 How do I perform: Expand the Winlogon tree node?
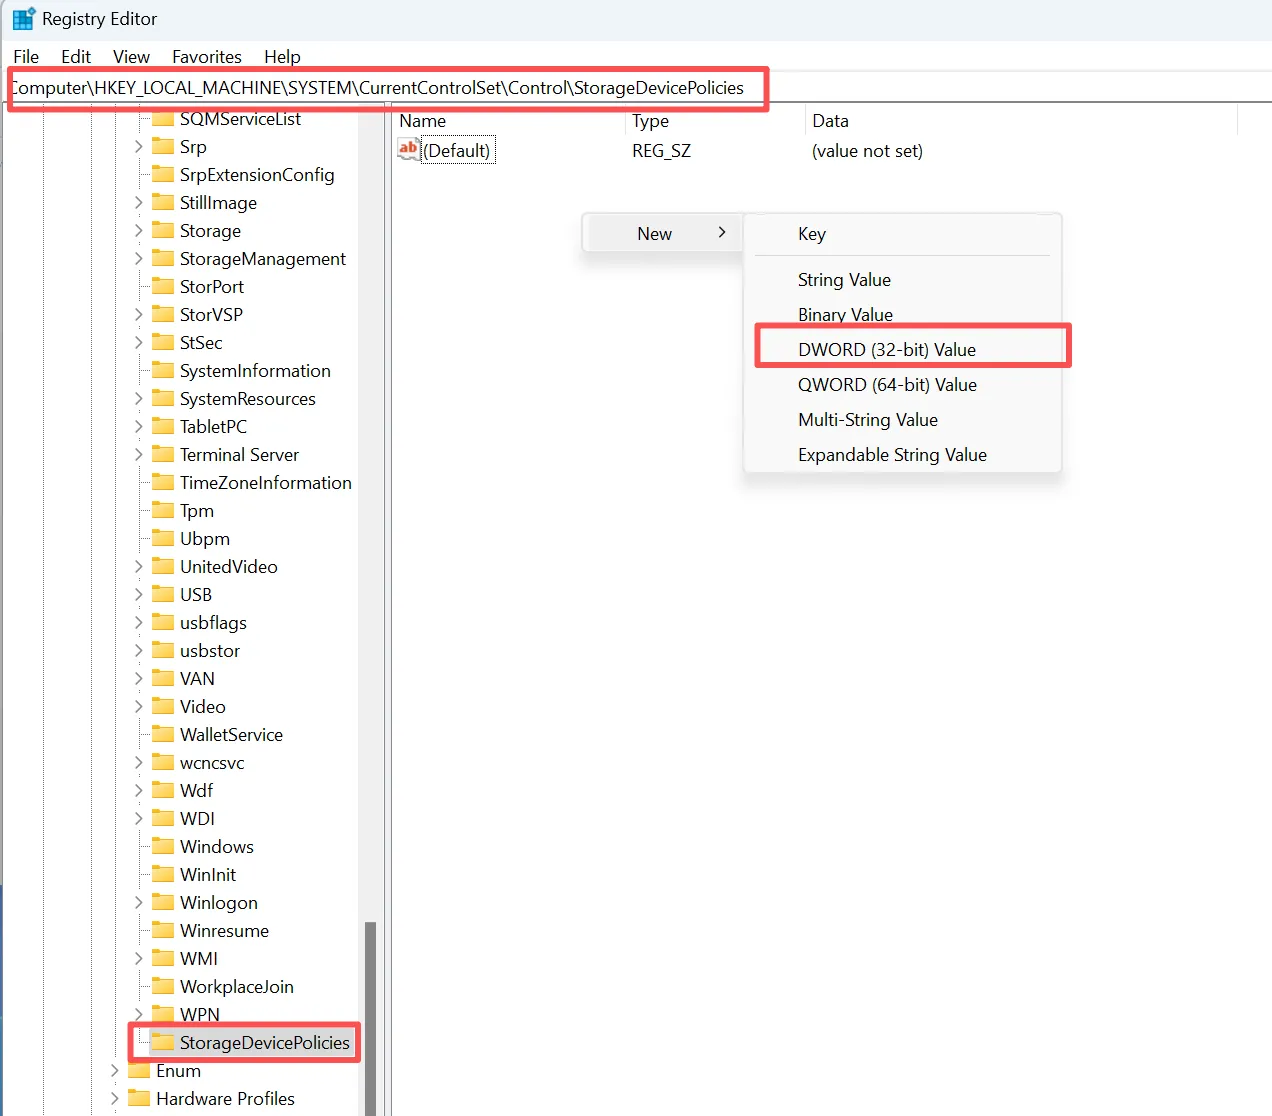(x=138, y=902)
